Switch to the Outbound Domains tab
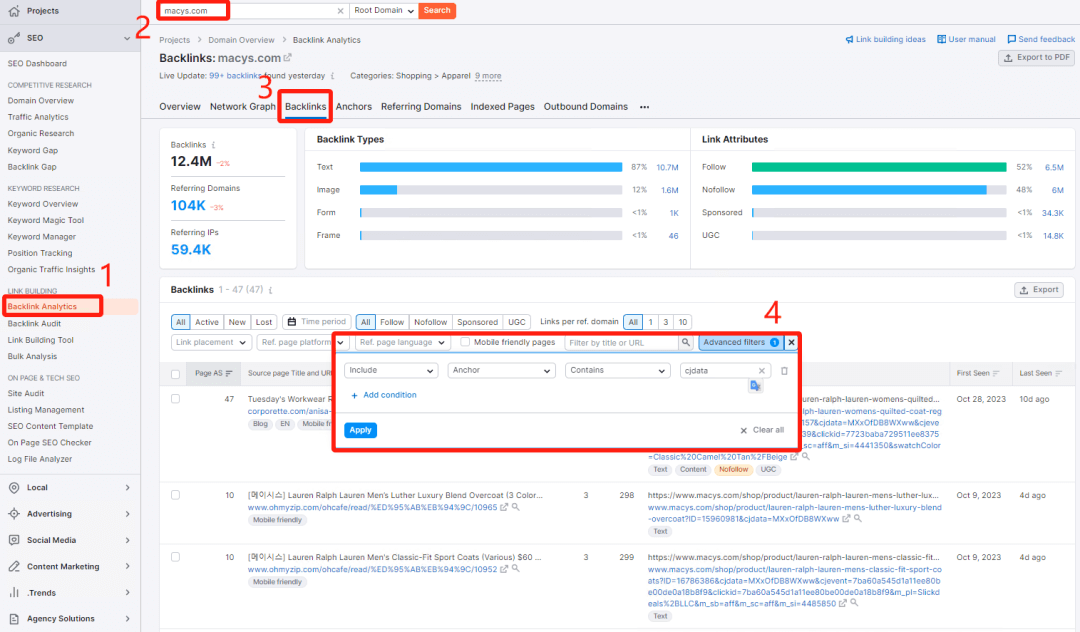 click(x=585, y=107)
